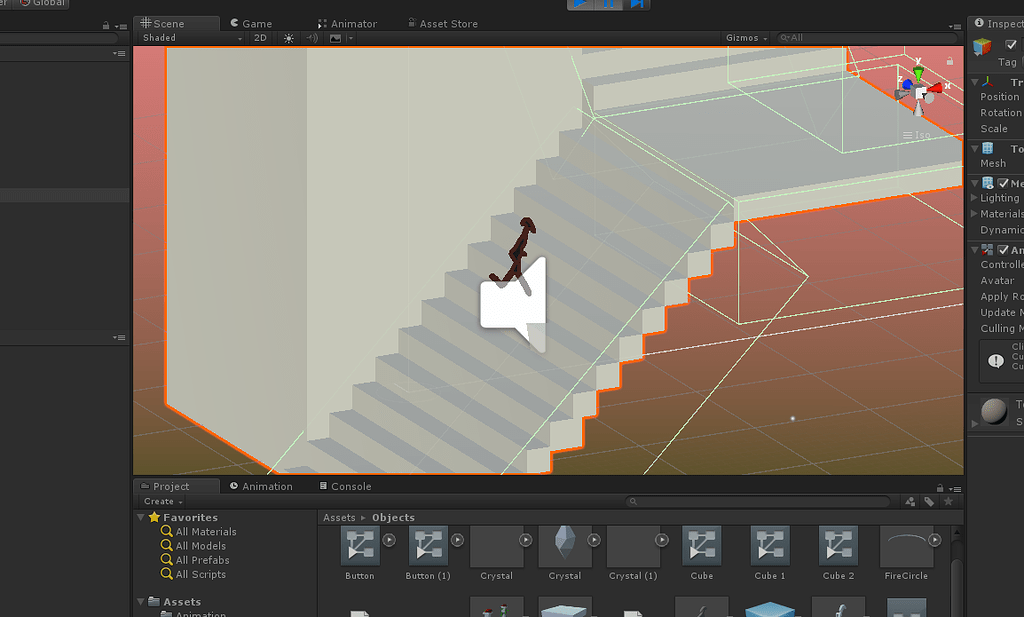
Task: Enable 2D scene view mode
Action: [x=262, y=38]
